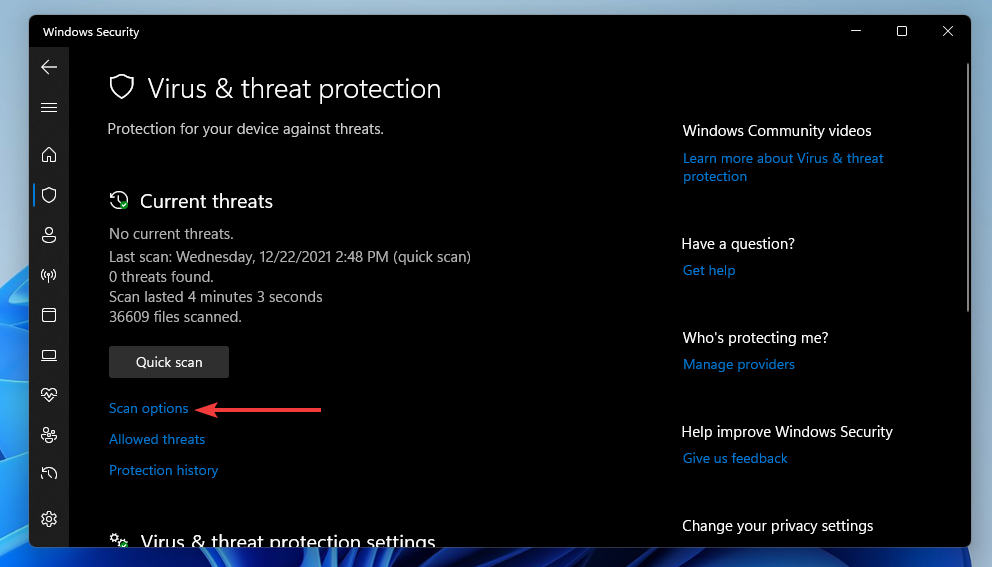Open the Protection history link
Screen dimensions: 992x567
click(x=163, y=470)
